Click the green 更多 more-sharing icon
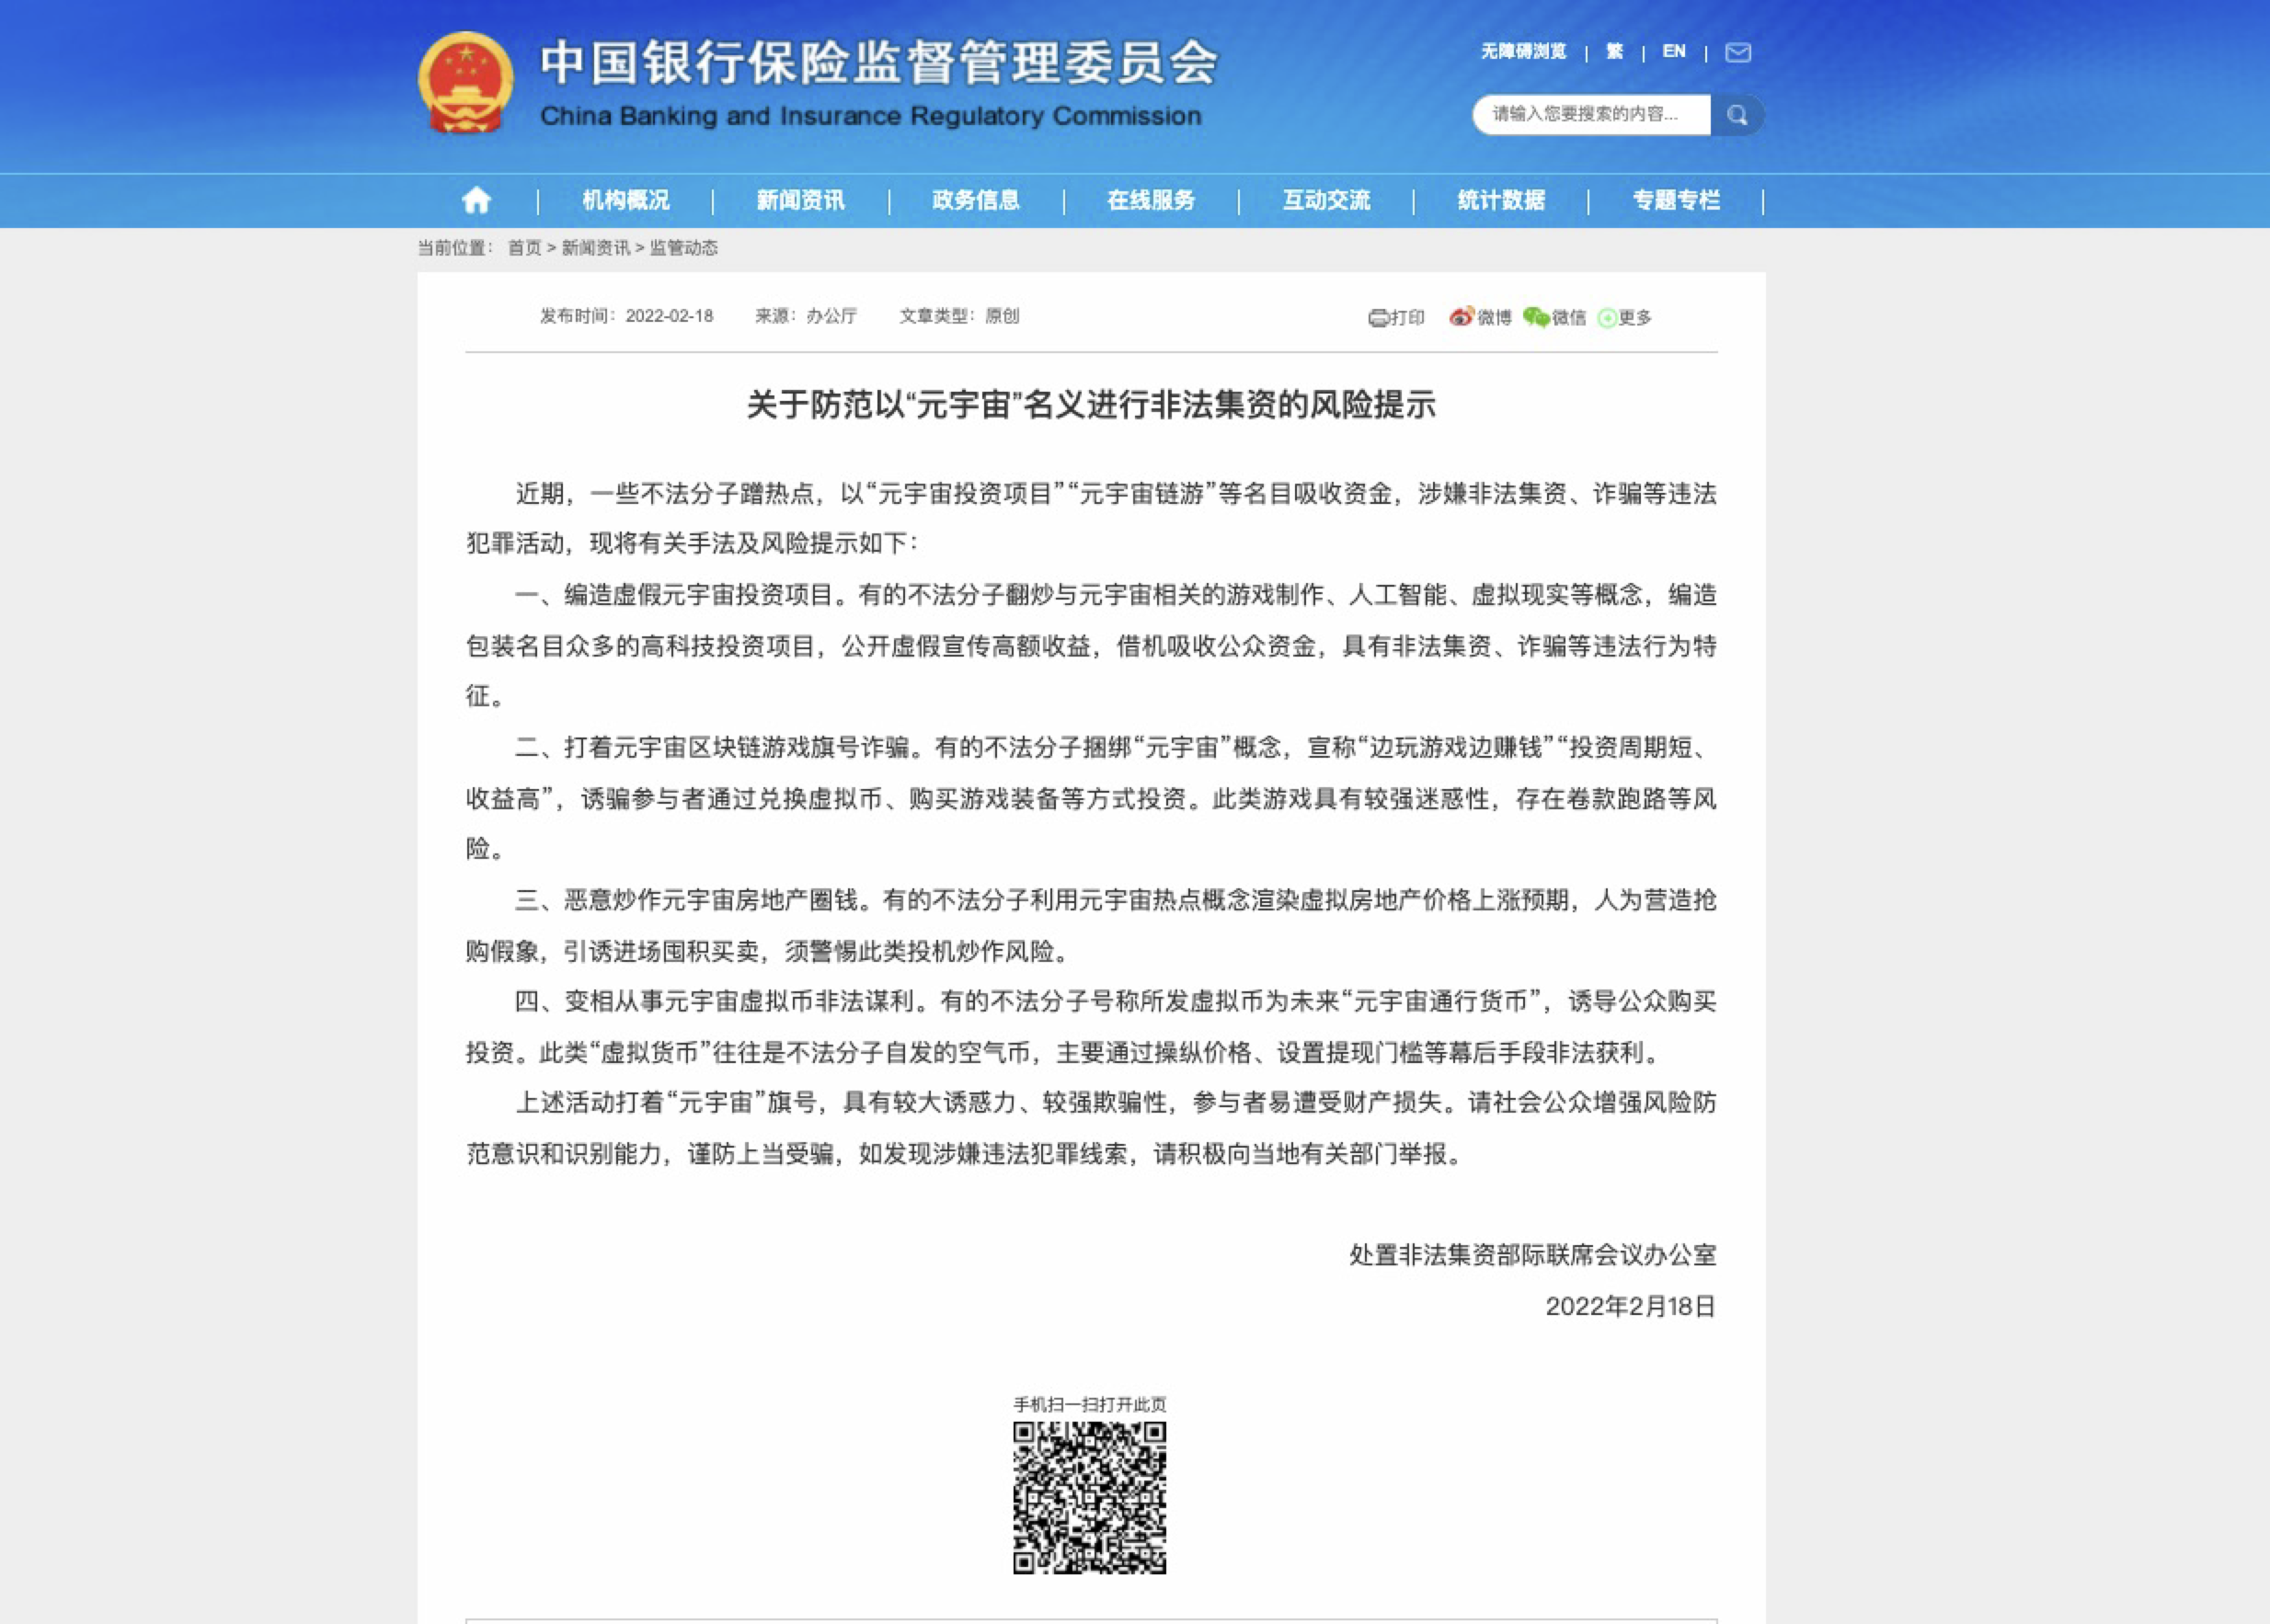Image resolution: width=2270 pixels, height=1624 pixels. coord(1607,318)
